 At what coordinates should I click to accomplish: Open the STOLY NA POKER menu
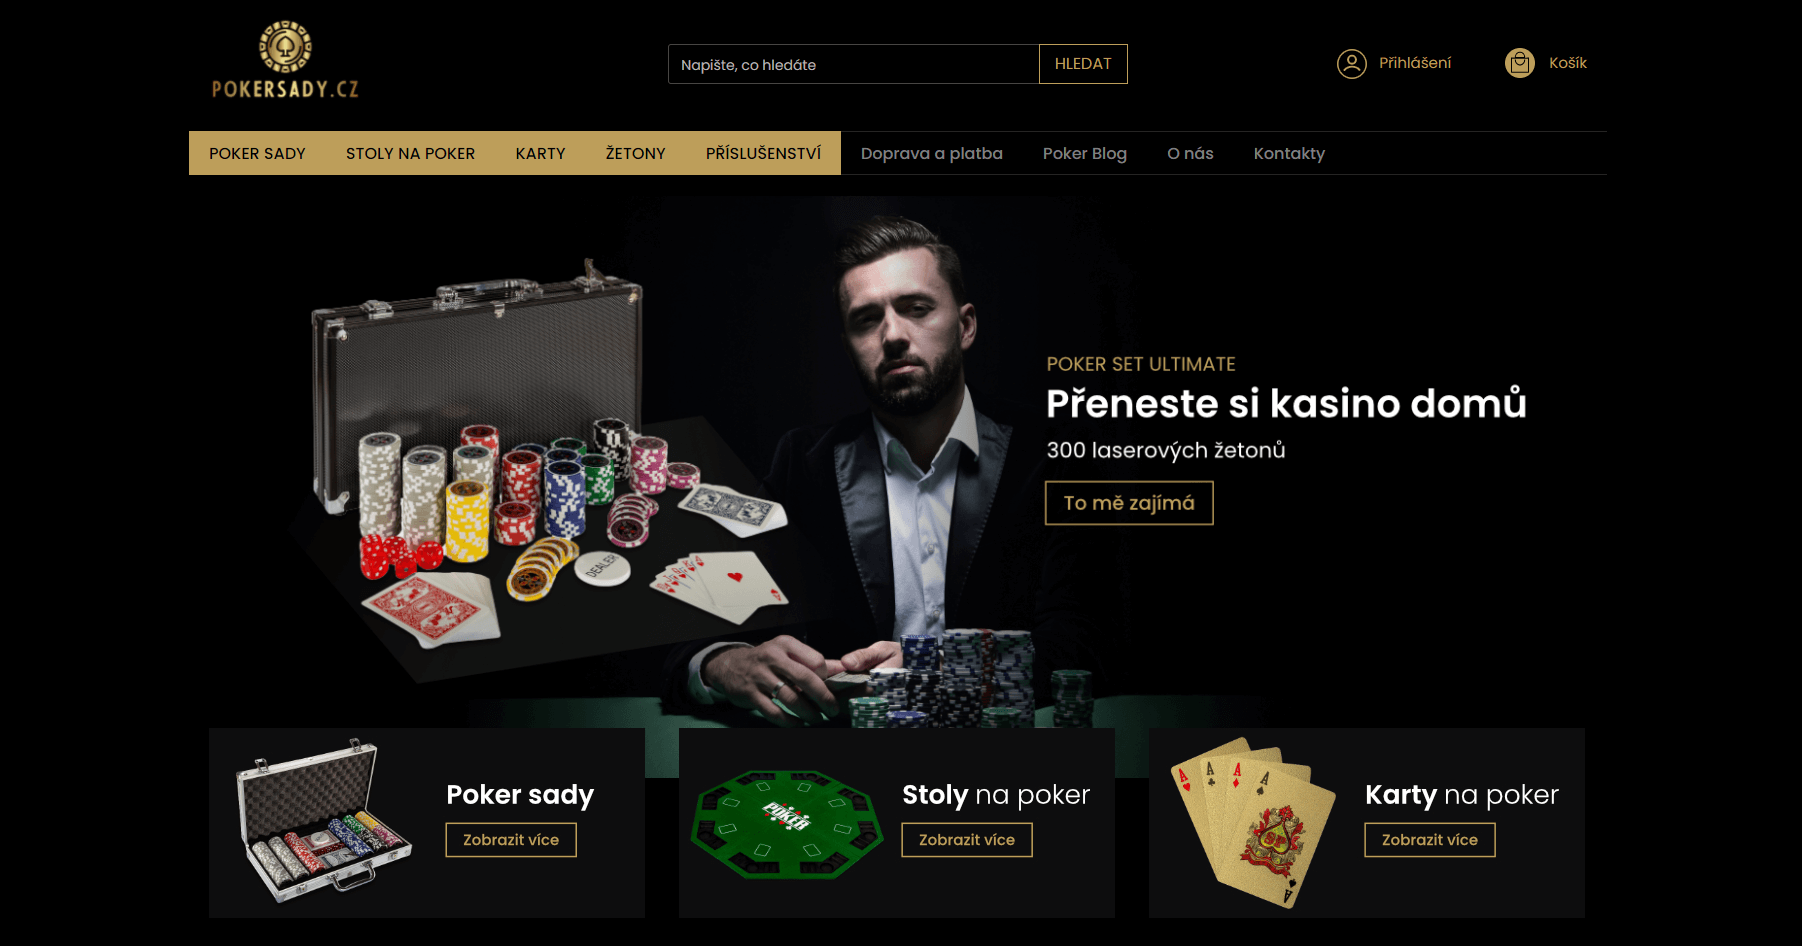(x=410, y=153)
